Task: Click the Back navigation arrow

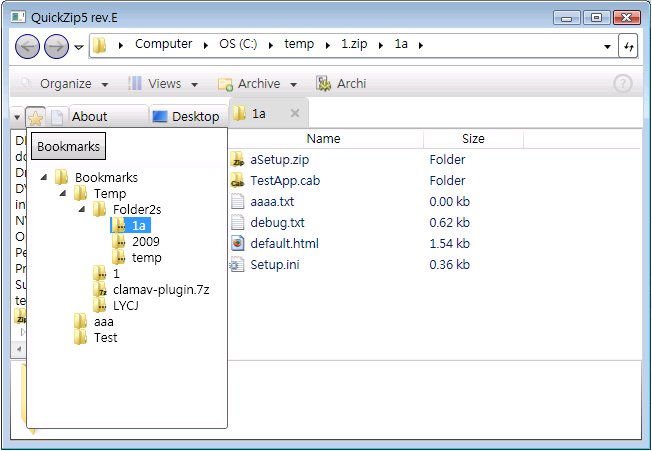Action: tap(29, 46)
